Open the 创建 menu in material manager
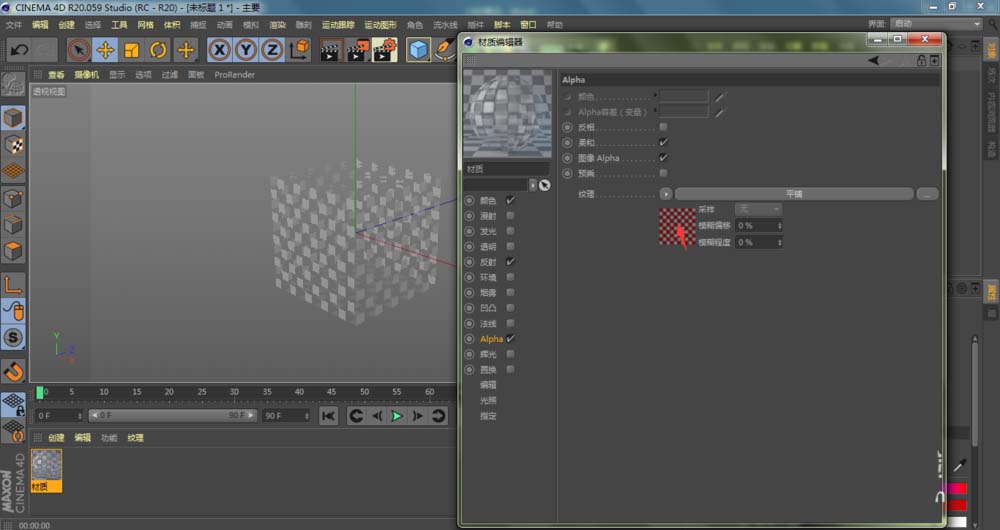The width and height of the screenshot is (1000, 530). (56, 438)
